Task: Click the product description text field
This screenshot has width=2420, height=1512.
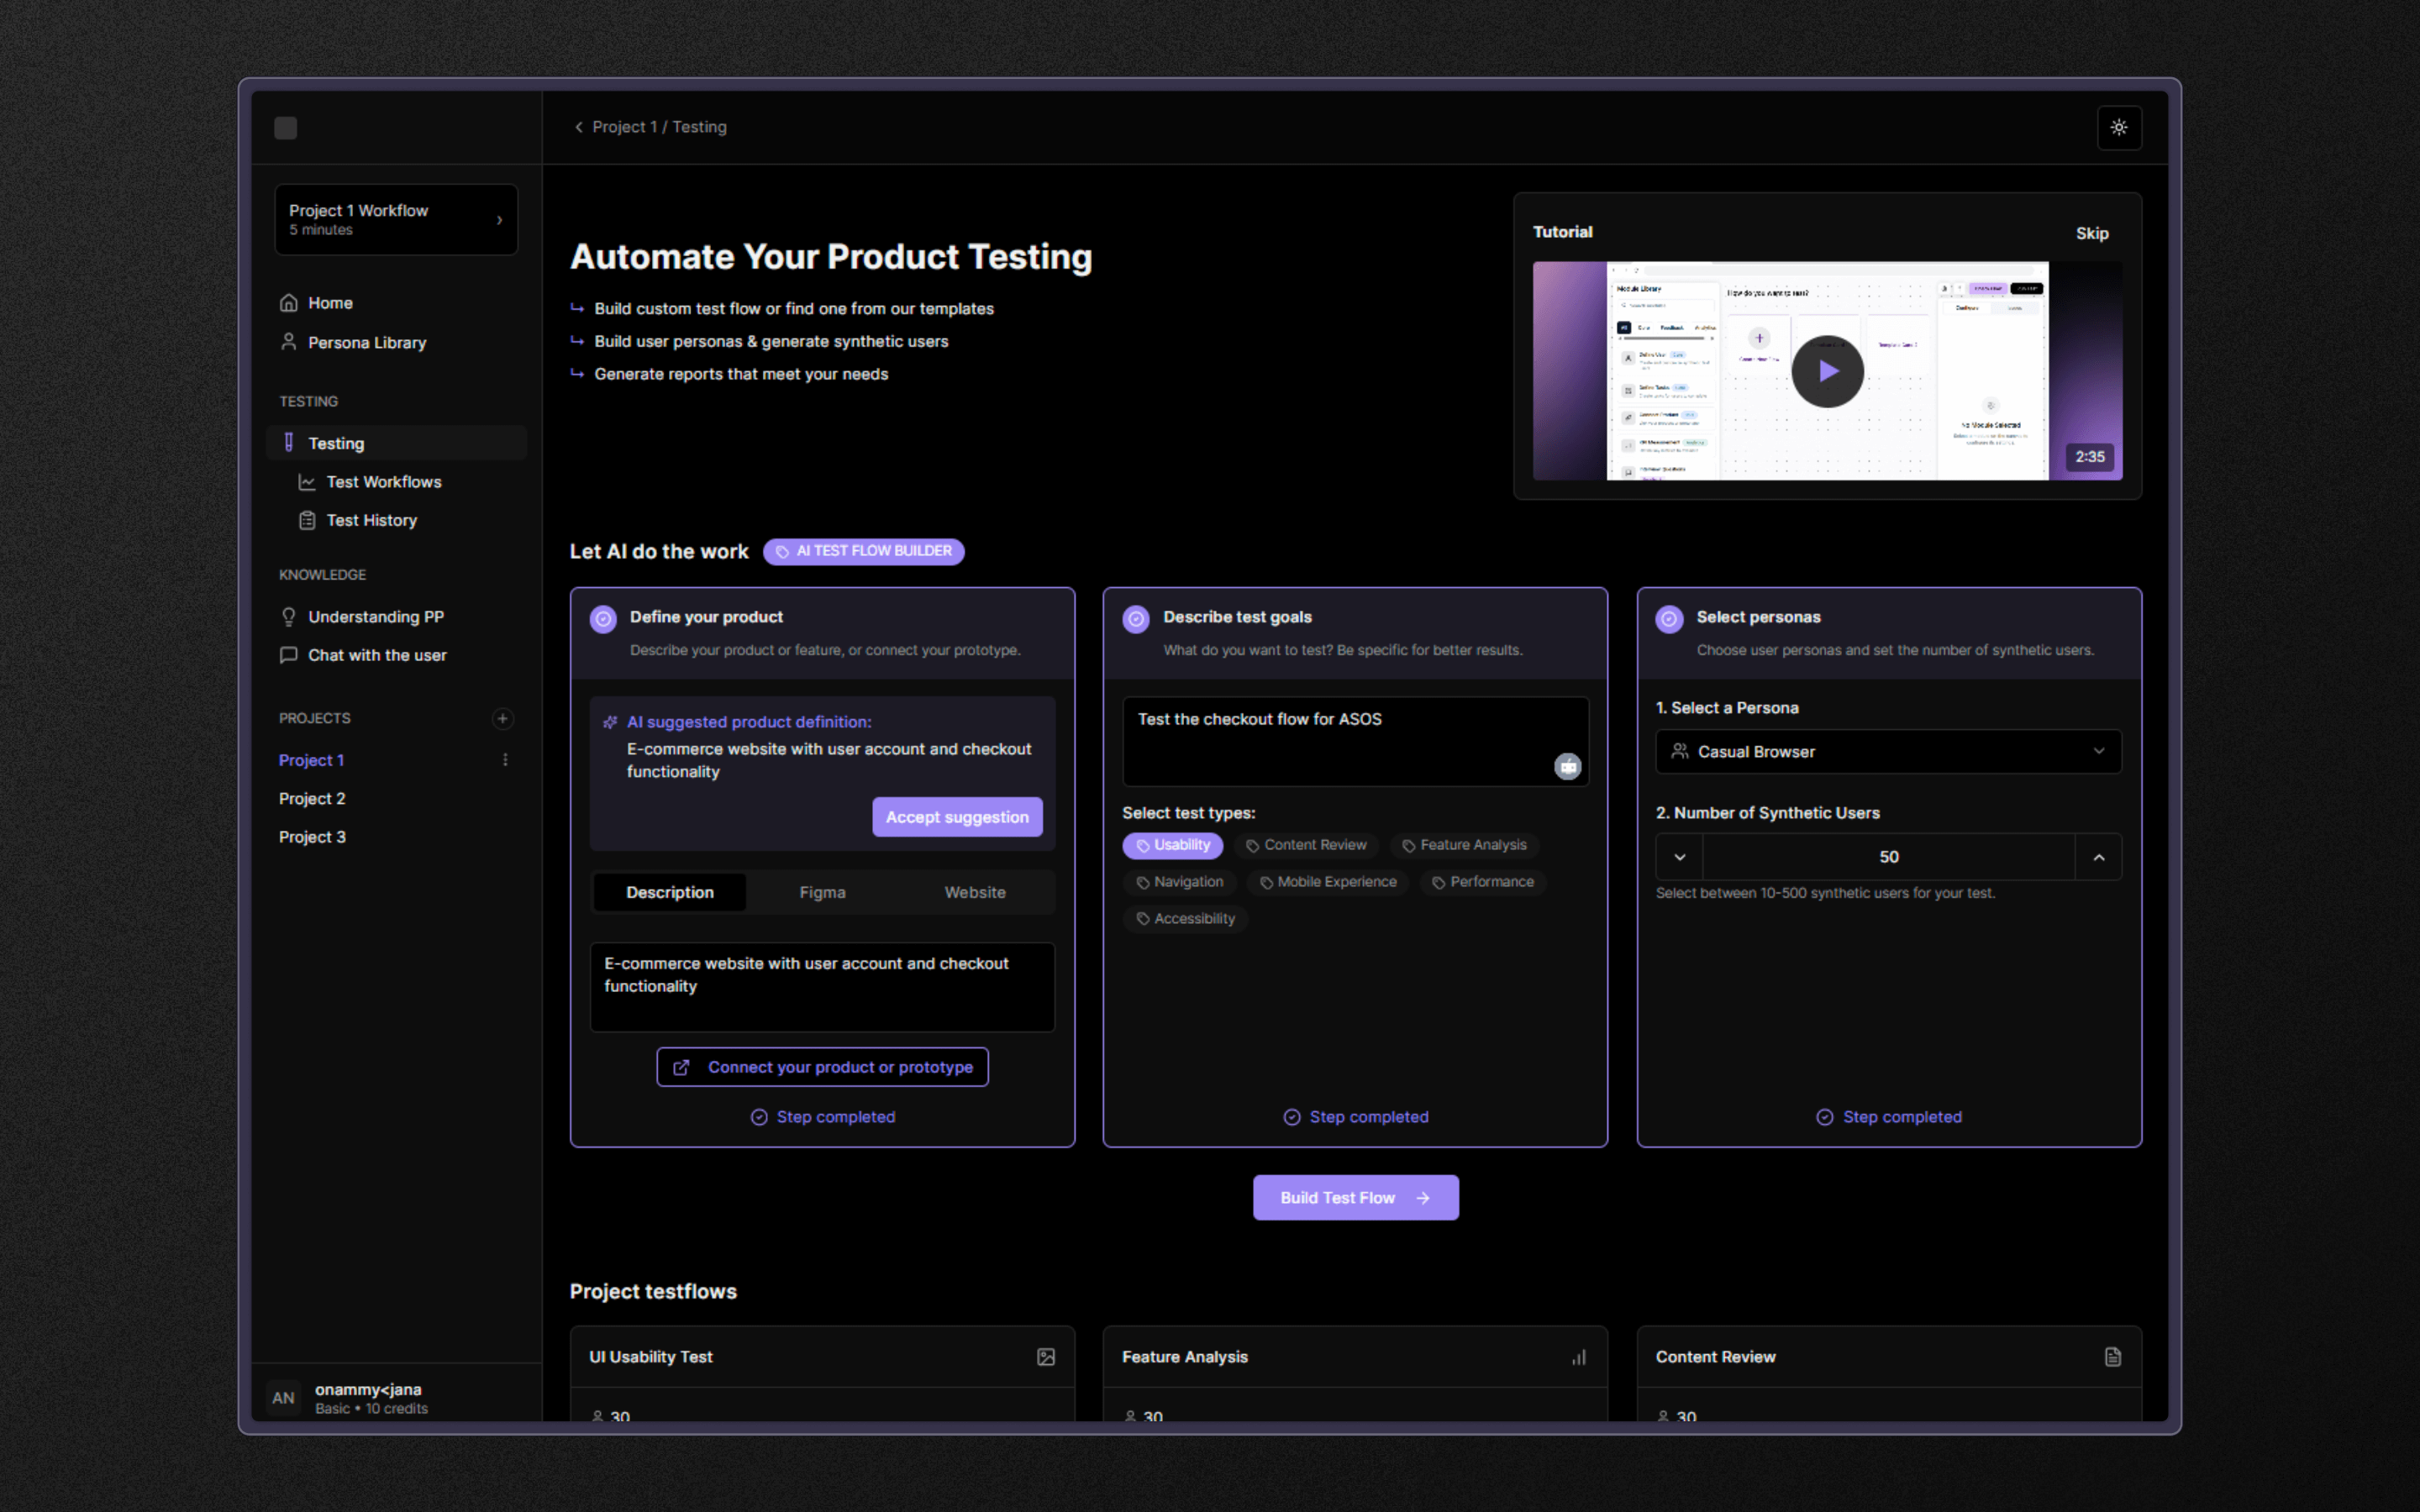Action: point(822,987)
